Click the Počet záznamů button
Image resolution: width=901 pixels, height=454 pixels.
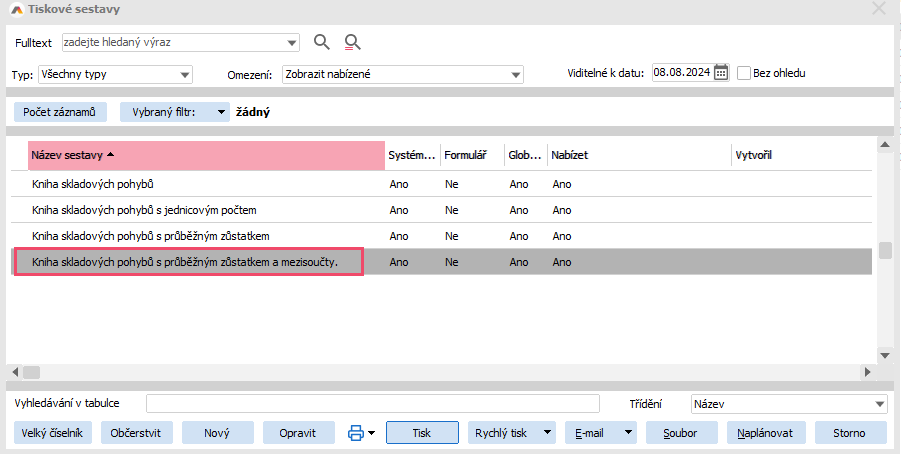[x=60, y=112]
